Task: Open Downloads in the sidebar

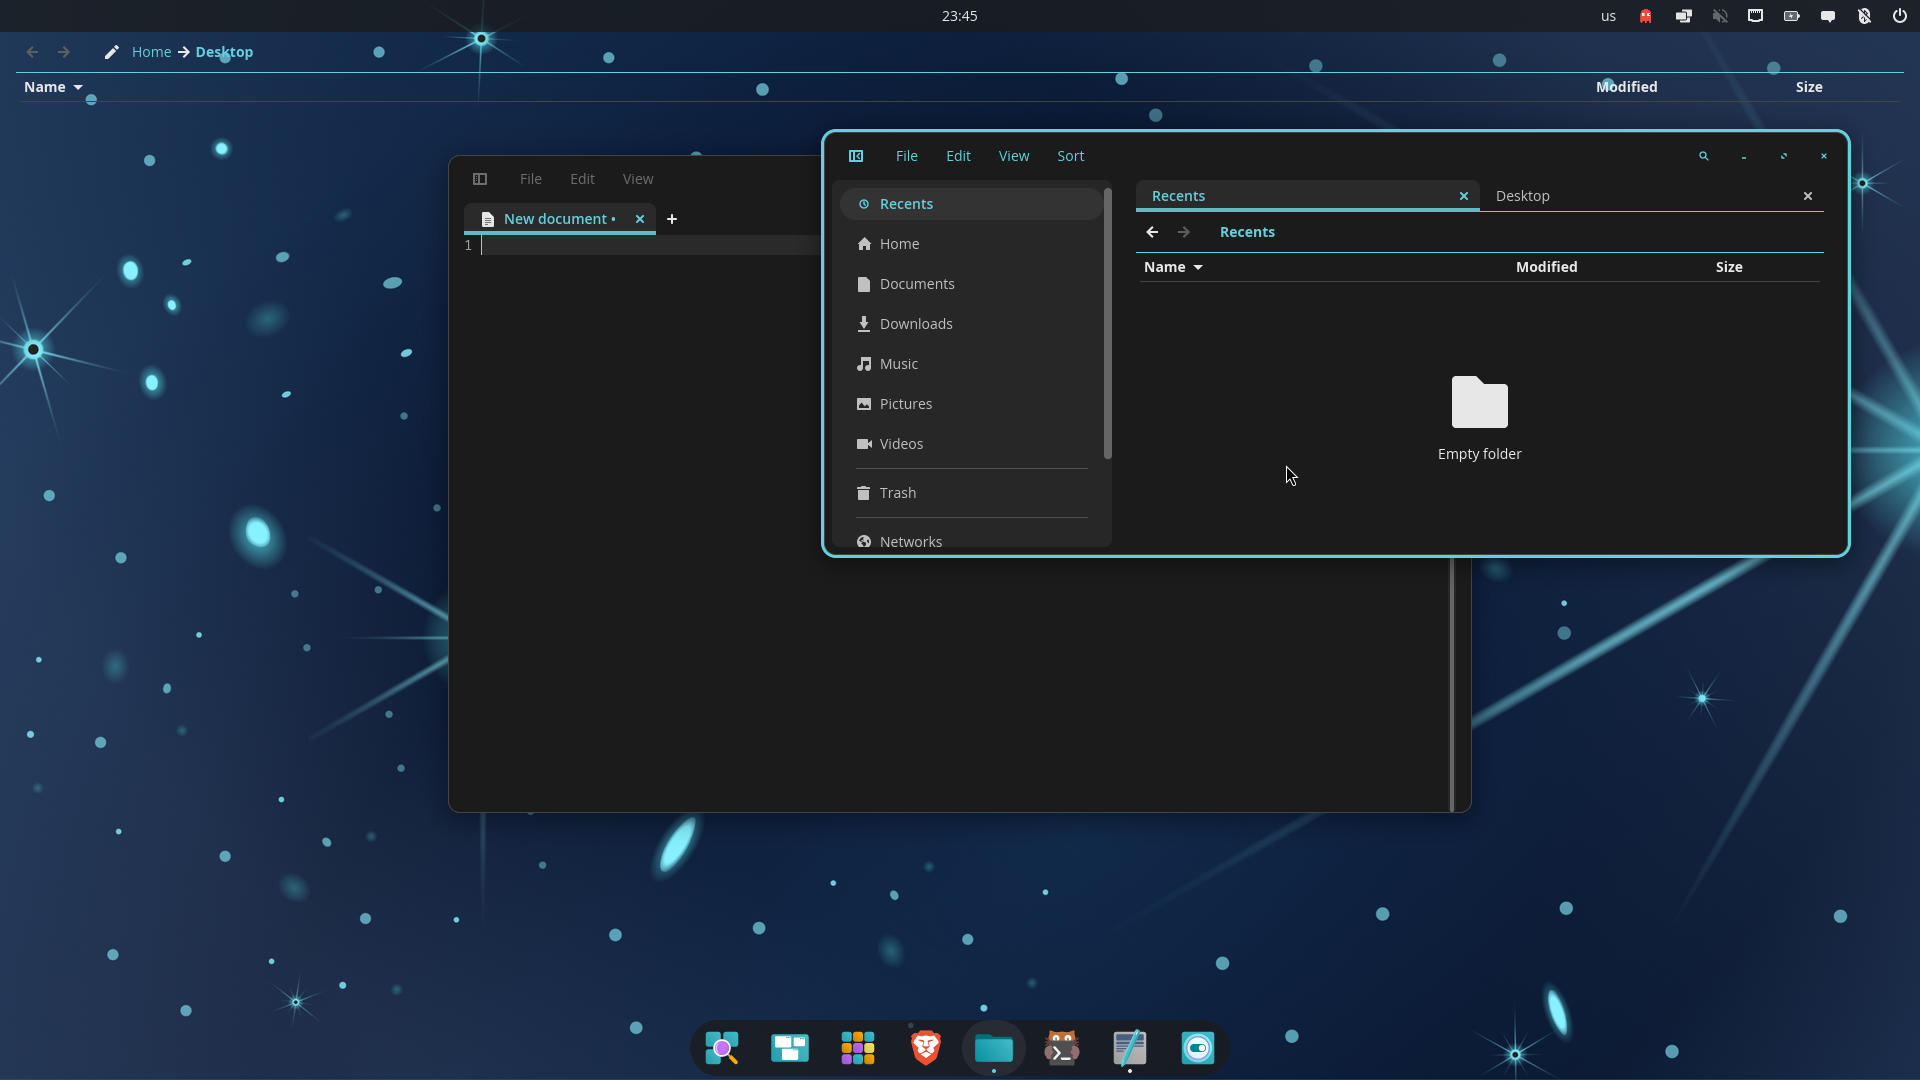Action: click(x=971, y=324)
